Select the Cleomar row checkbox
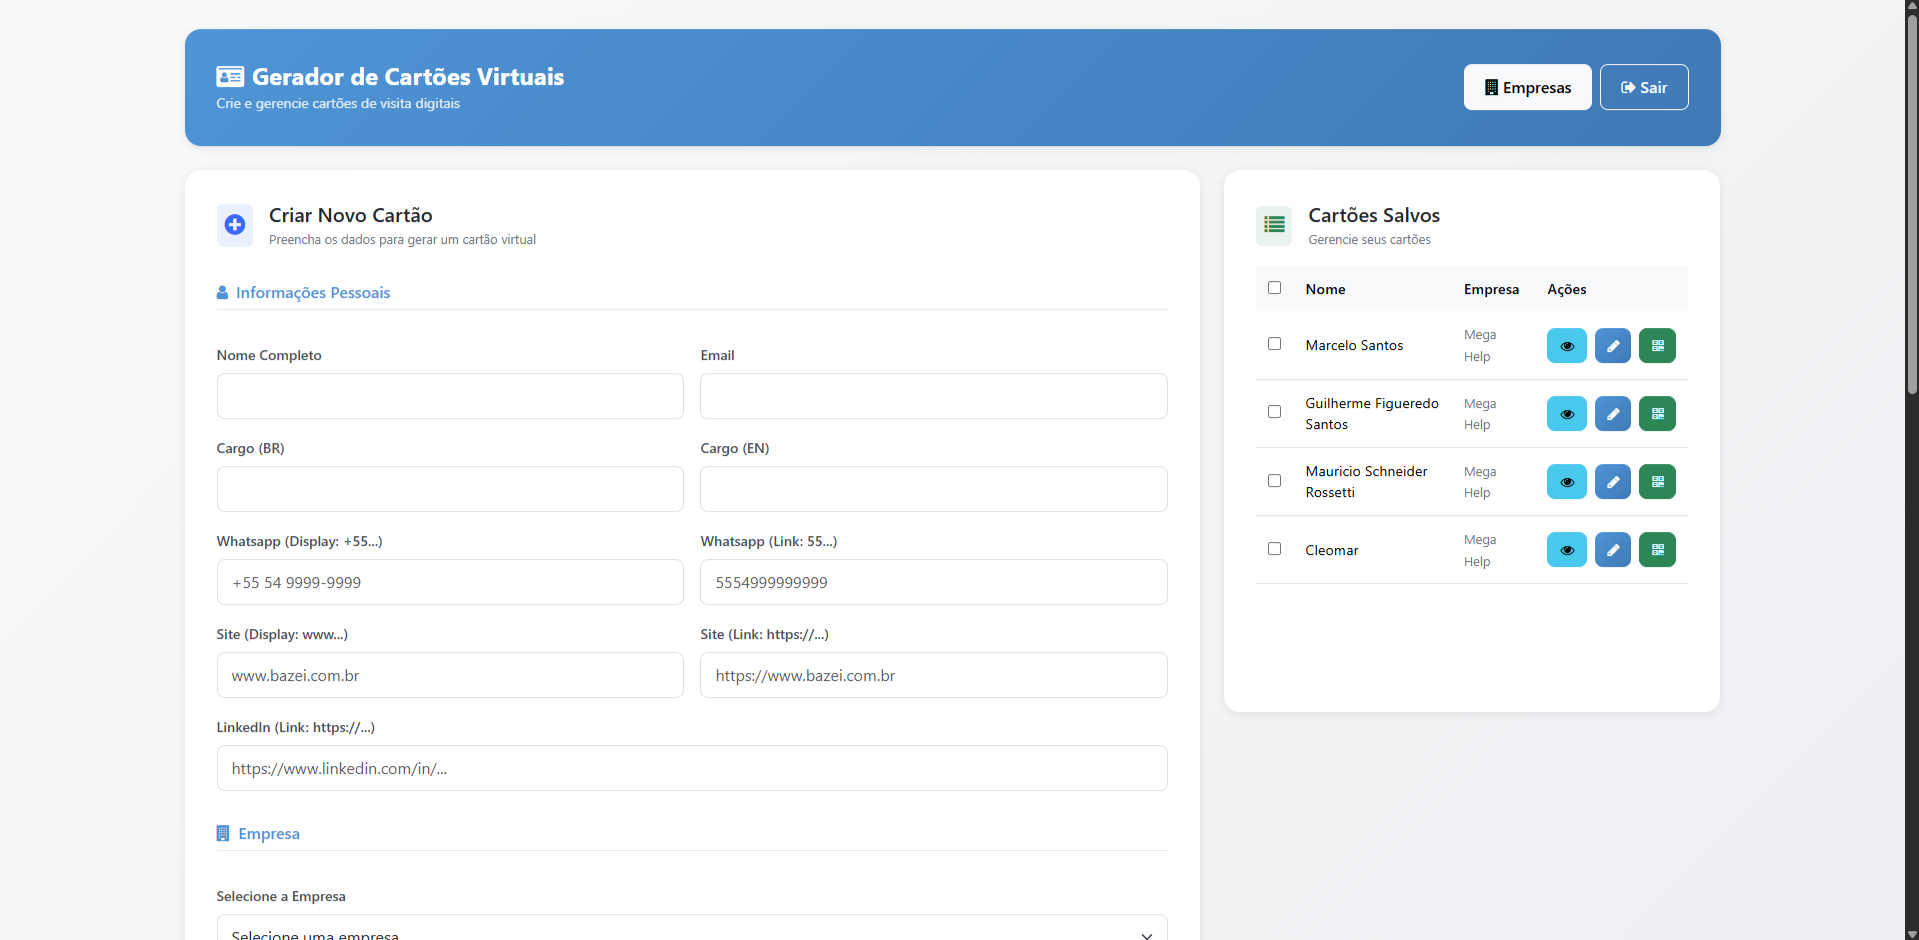The height and width of the screenshot is (940, 1919). 1274,549
